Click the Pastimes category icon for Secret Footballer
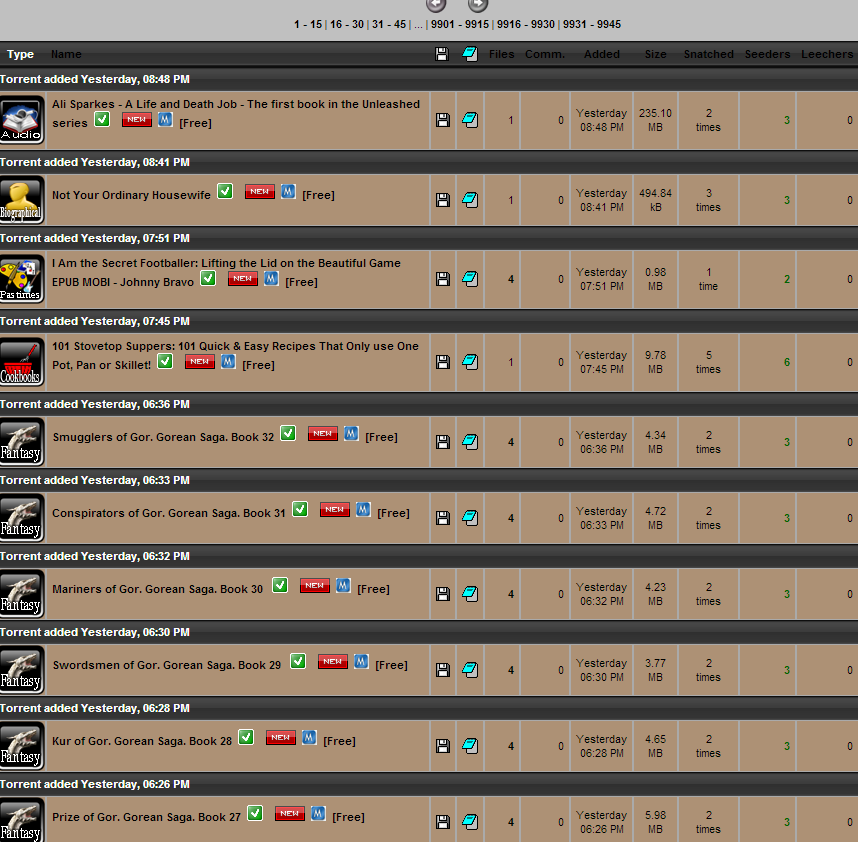Image resolution: width=858 pixels, height=842 pixels. 22,279
